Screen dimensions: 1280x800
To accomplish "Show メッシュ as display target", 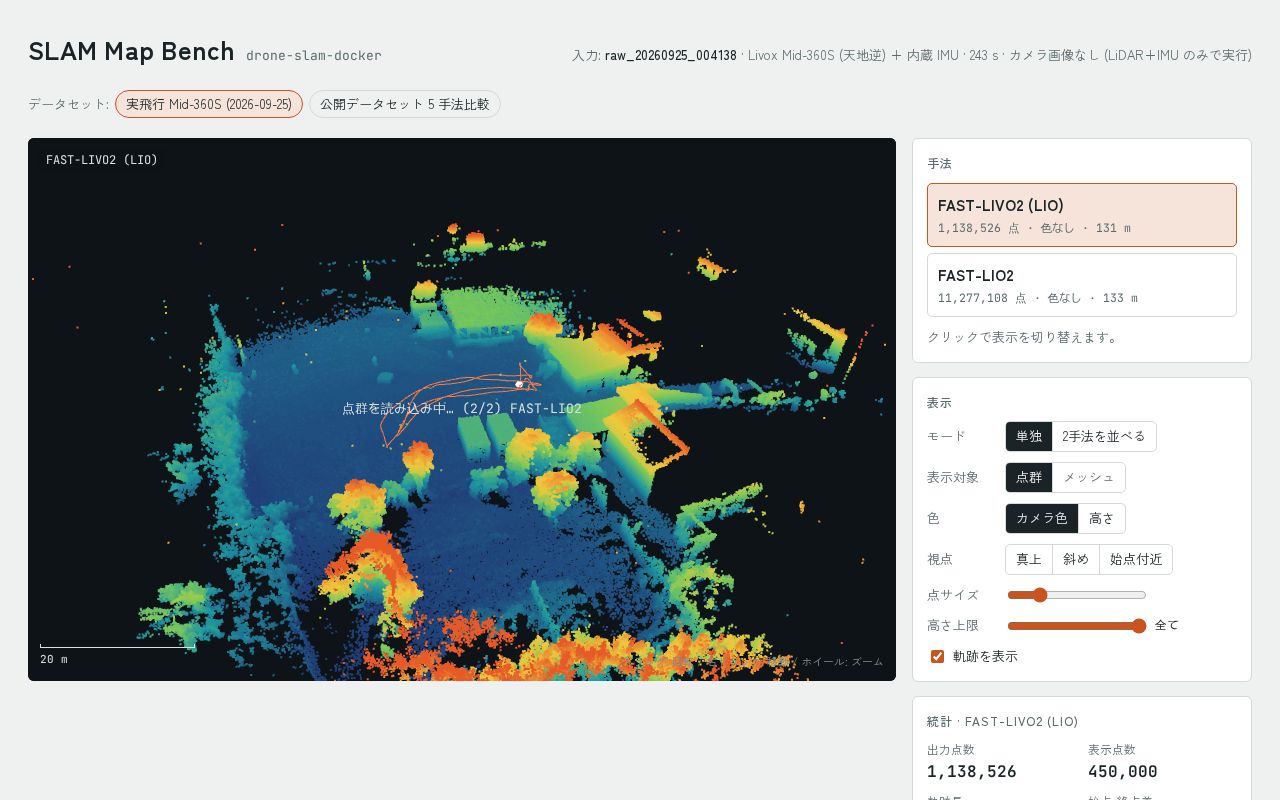I will click(x=1089, y=477).
